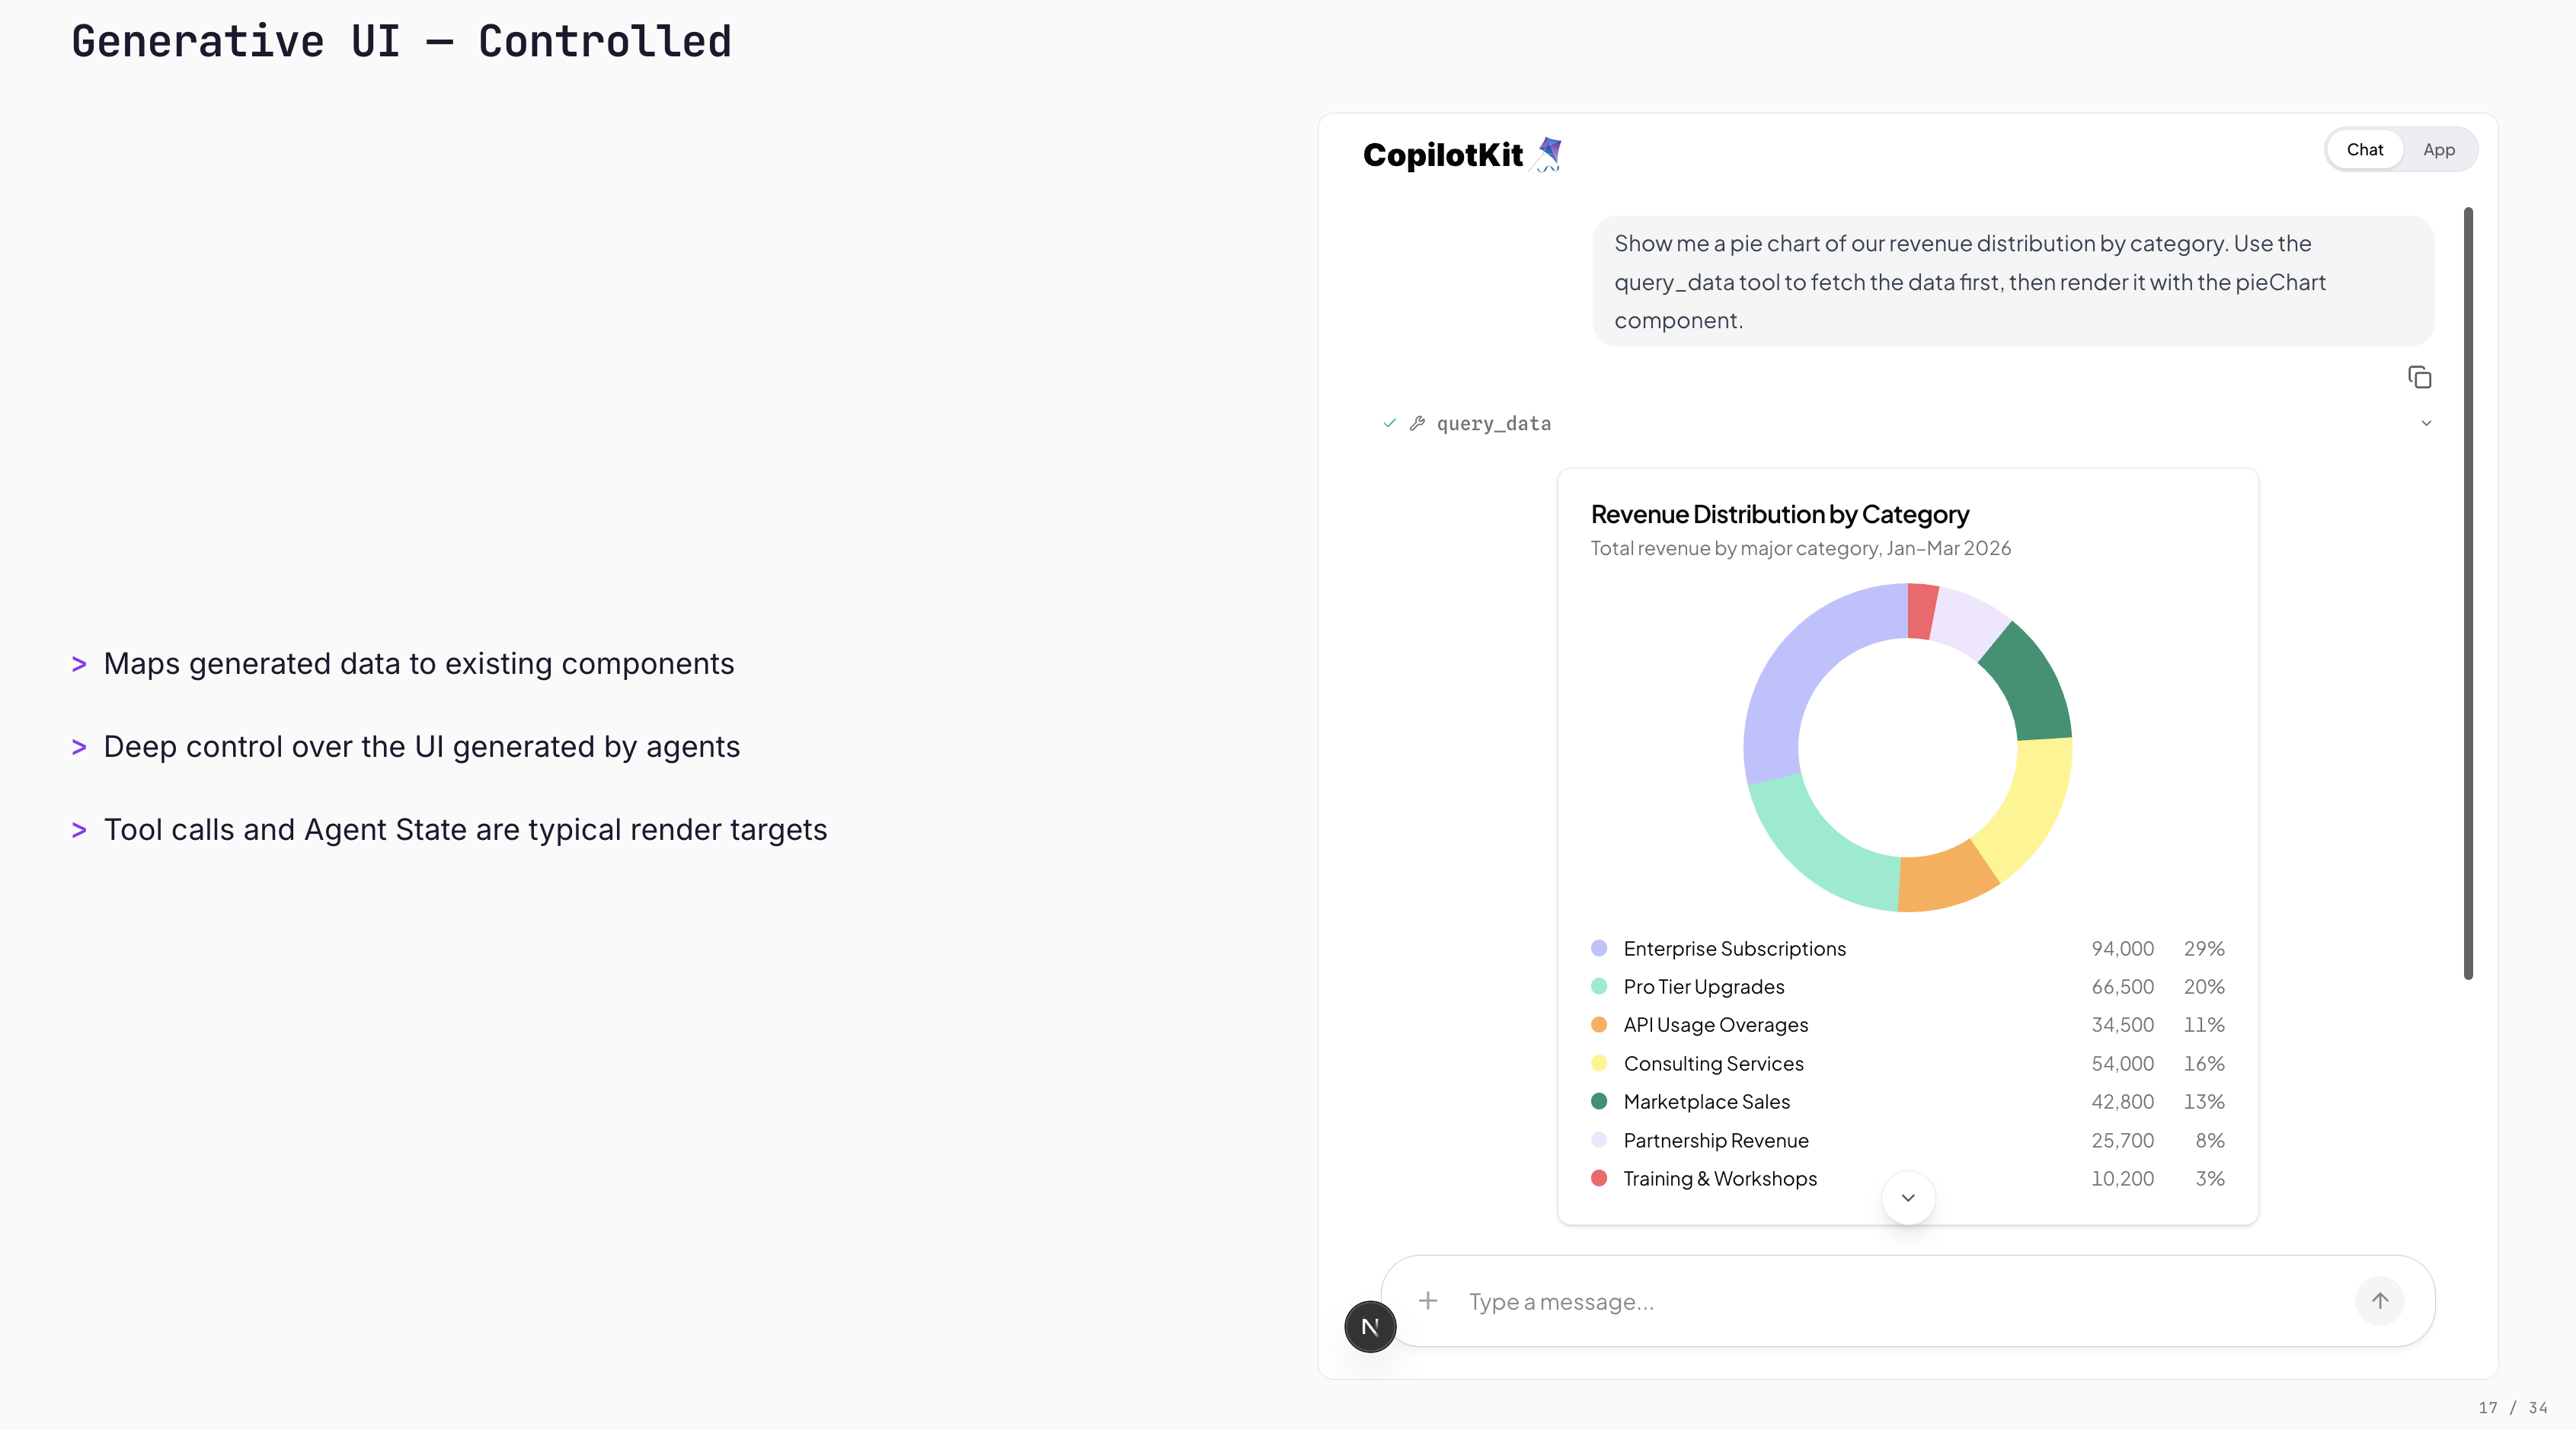2576x1430 pixels.
Task: Click the Enterprise Subscriptions legend dot
Action: (x=1599, y=948)
